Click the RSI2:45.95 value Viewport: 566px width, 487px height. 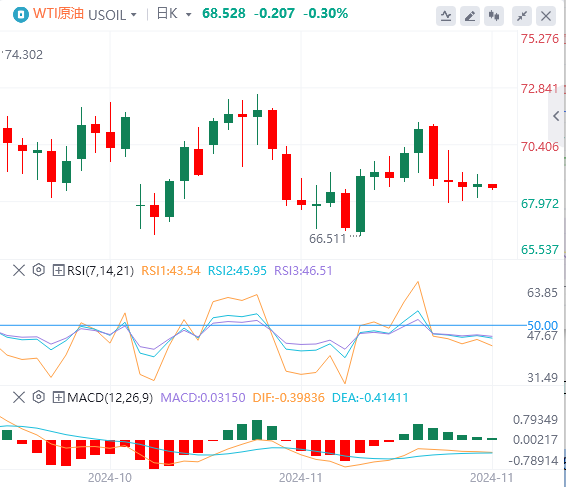click(x=237, y=270)
